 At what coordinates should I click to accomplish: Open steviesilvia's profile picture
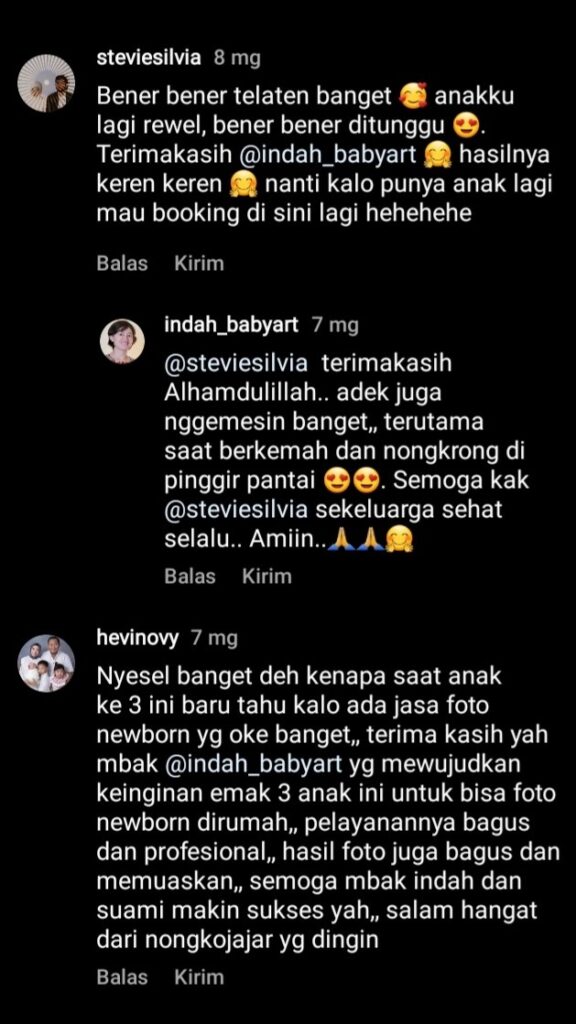46,84
